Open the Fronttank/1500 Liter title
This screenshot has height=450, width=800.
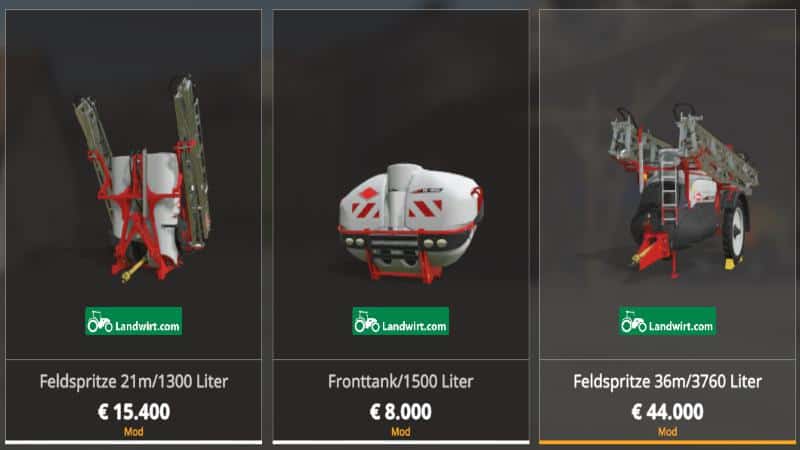(401, 381)
